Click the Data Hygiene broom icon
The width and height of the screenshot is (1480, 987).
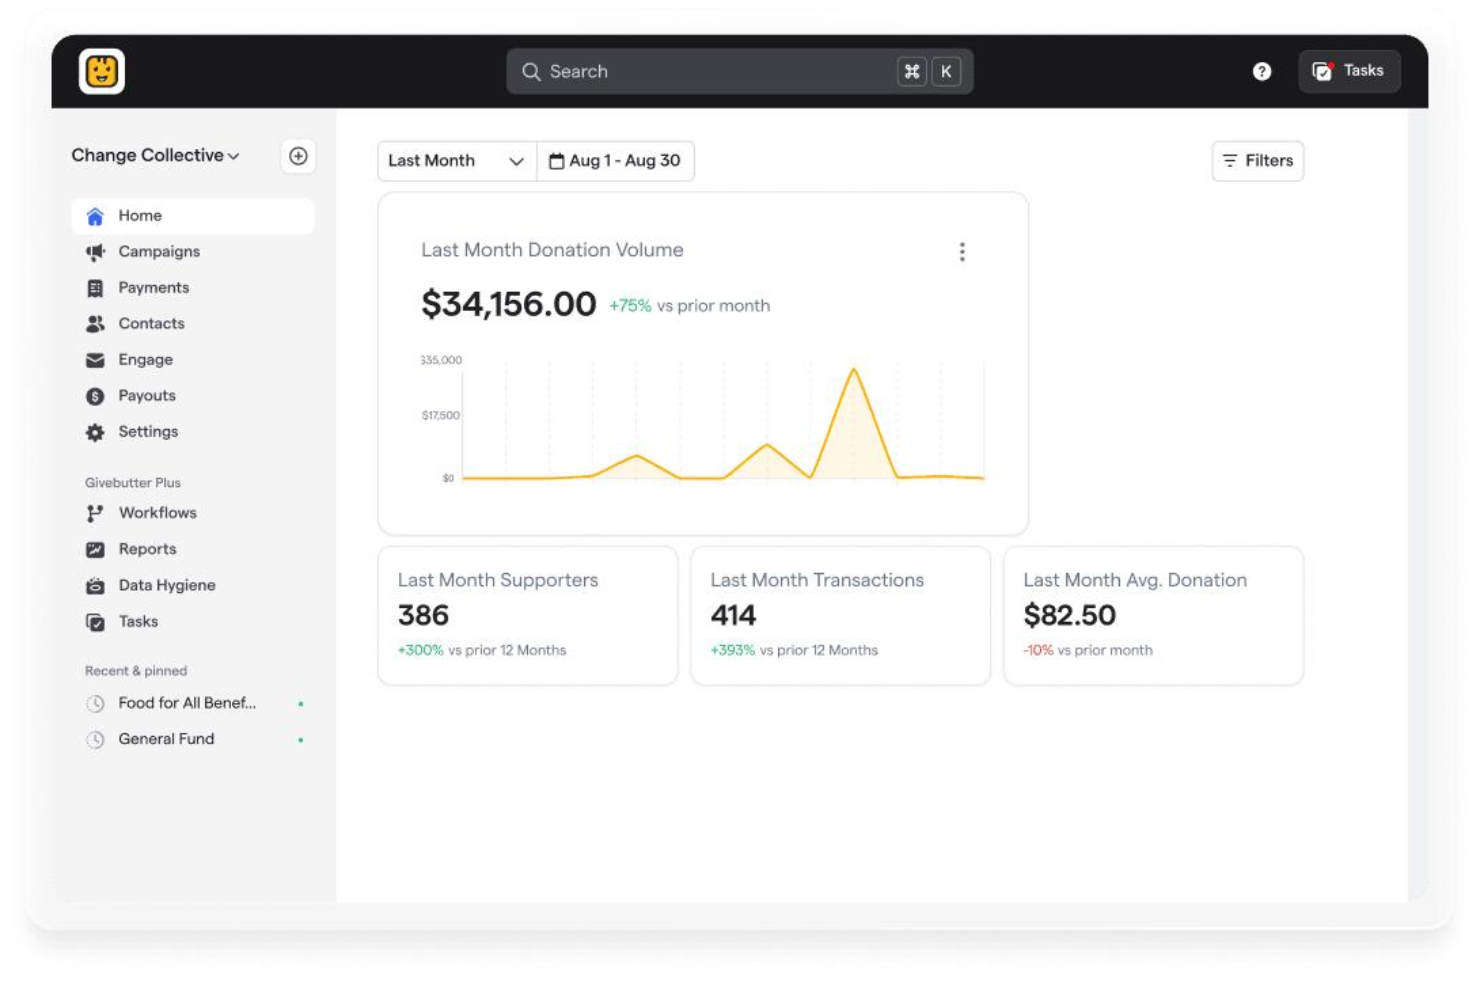(95, 584)
